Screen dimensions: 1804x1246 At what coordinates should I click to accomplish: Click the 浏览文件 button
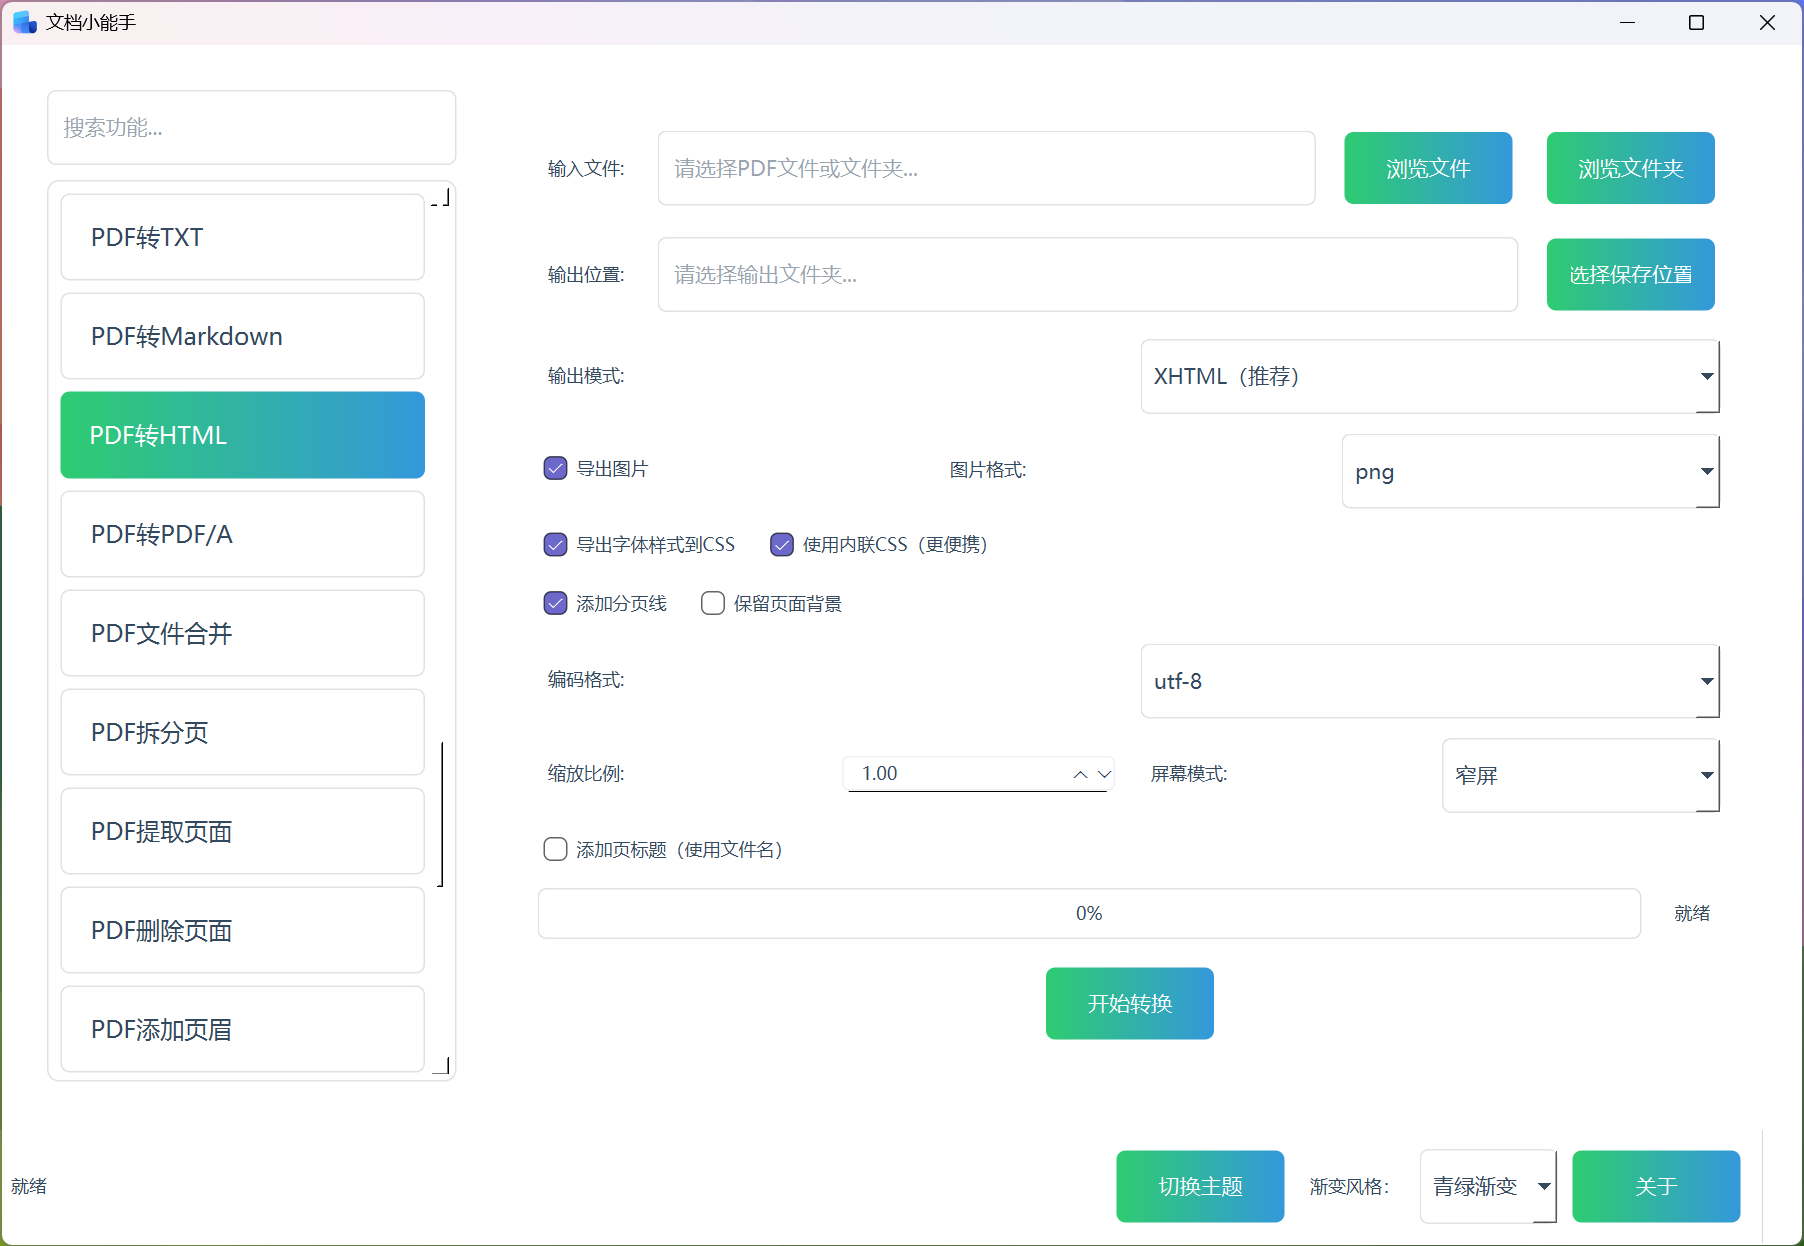tap(1427, 168)
